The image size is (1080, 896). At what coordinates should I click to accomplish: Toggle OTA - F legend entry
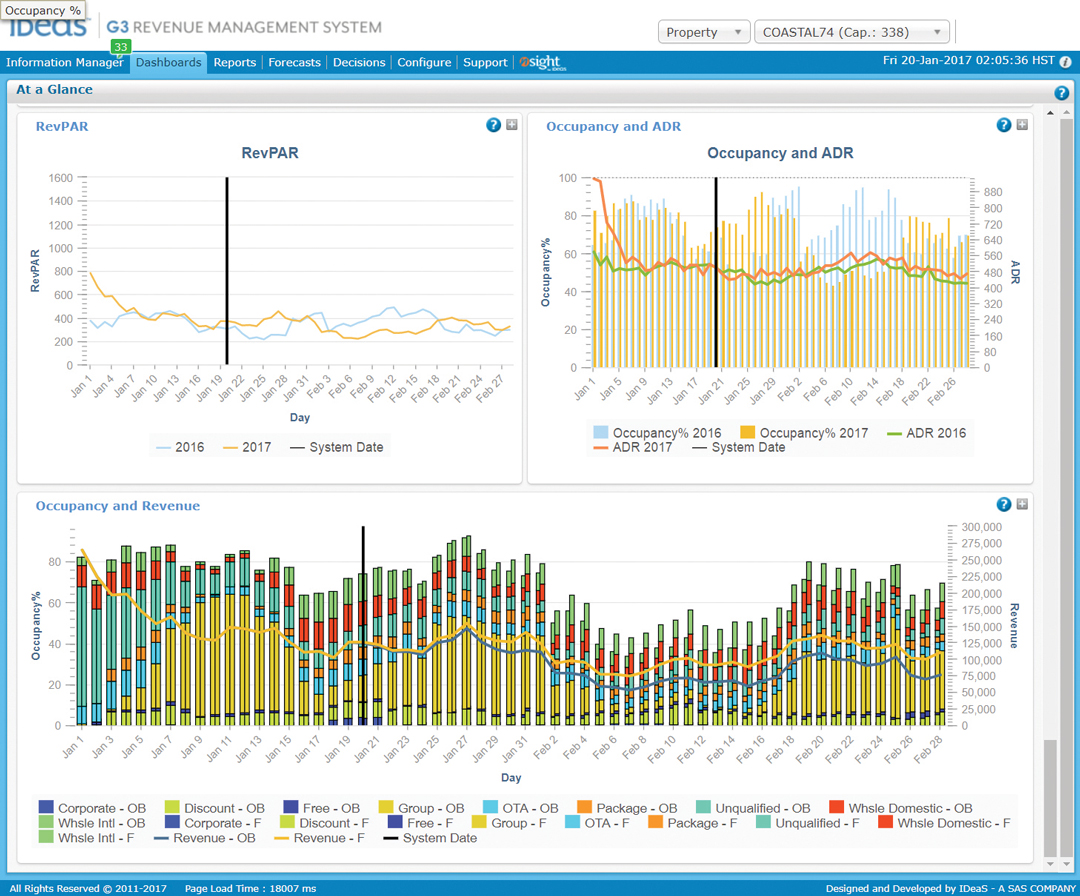click(598, 823)
